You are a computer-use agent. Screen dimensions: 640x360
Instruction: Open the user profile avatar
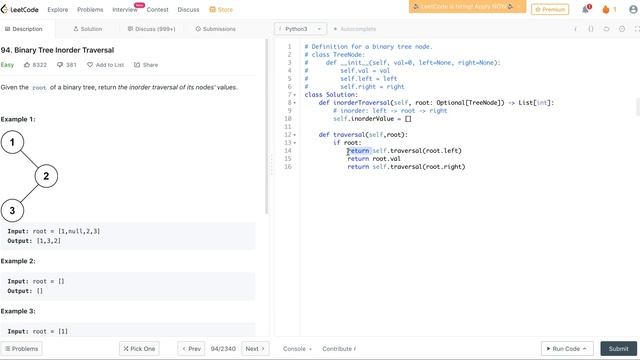coord(633,9)
